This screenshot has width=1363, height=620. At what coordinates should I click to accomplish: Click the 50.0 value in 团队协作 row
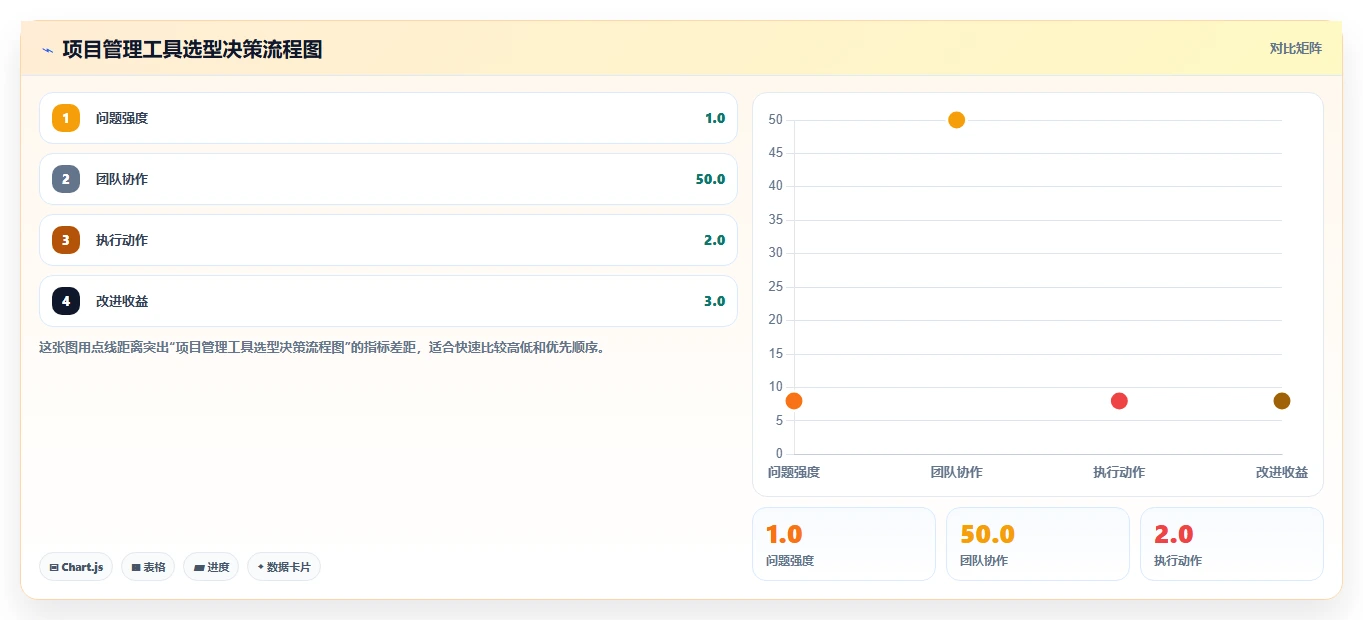(710, 179)
